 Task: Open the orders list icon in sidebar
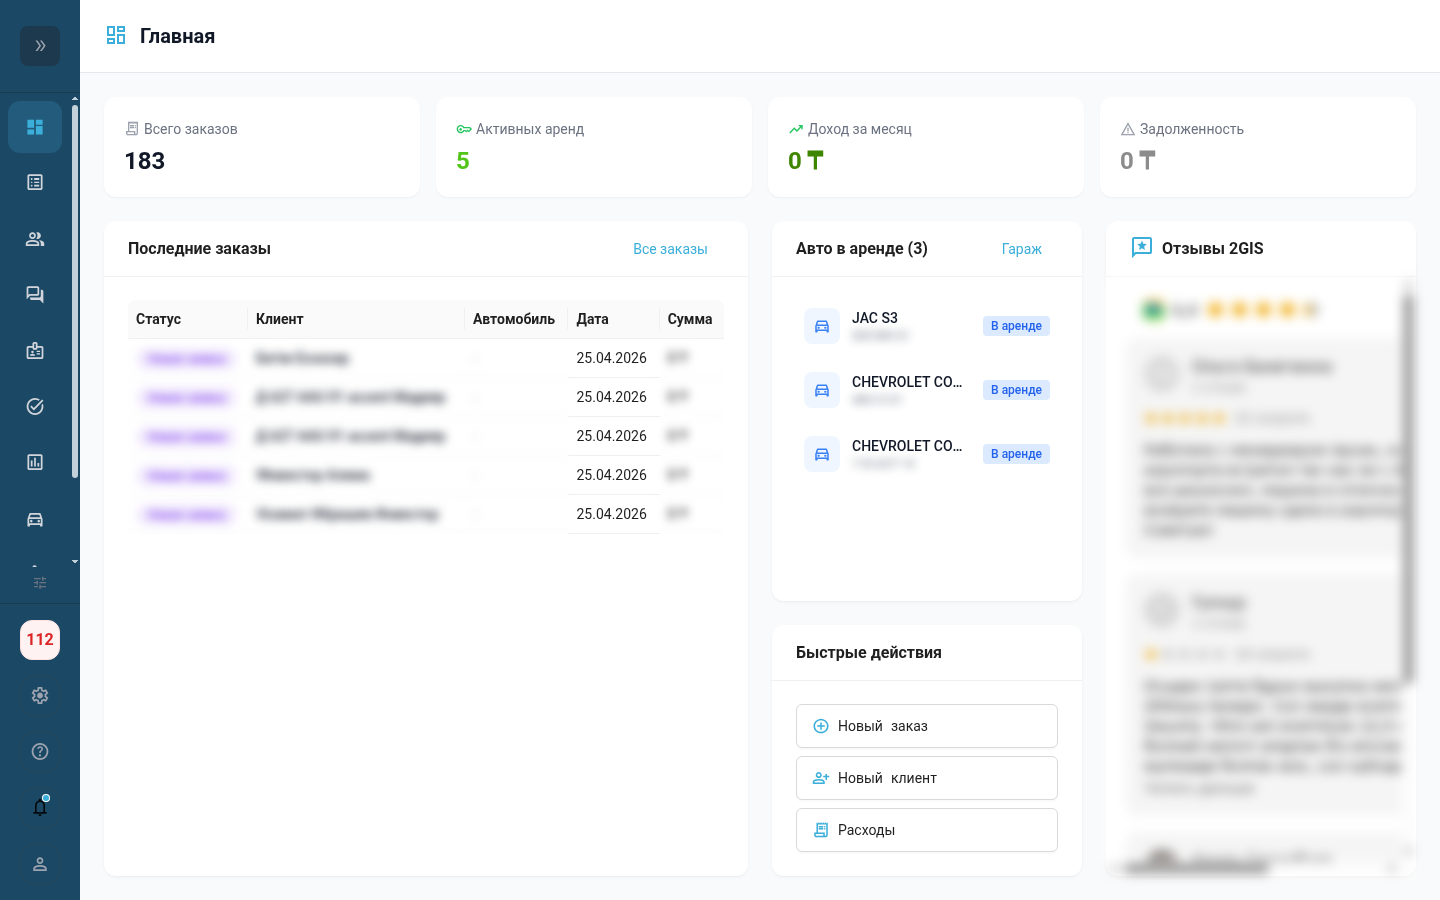(35, 182)
